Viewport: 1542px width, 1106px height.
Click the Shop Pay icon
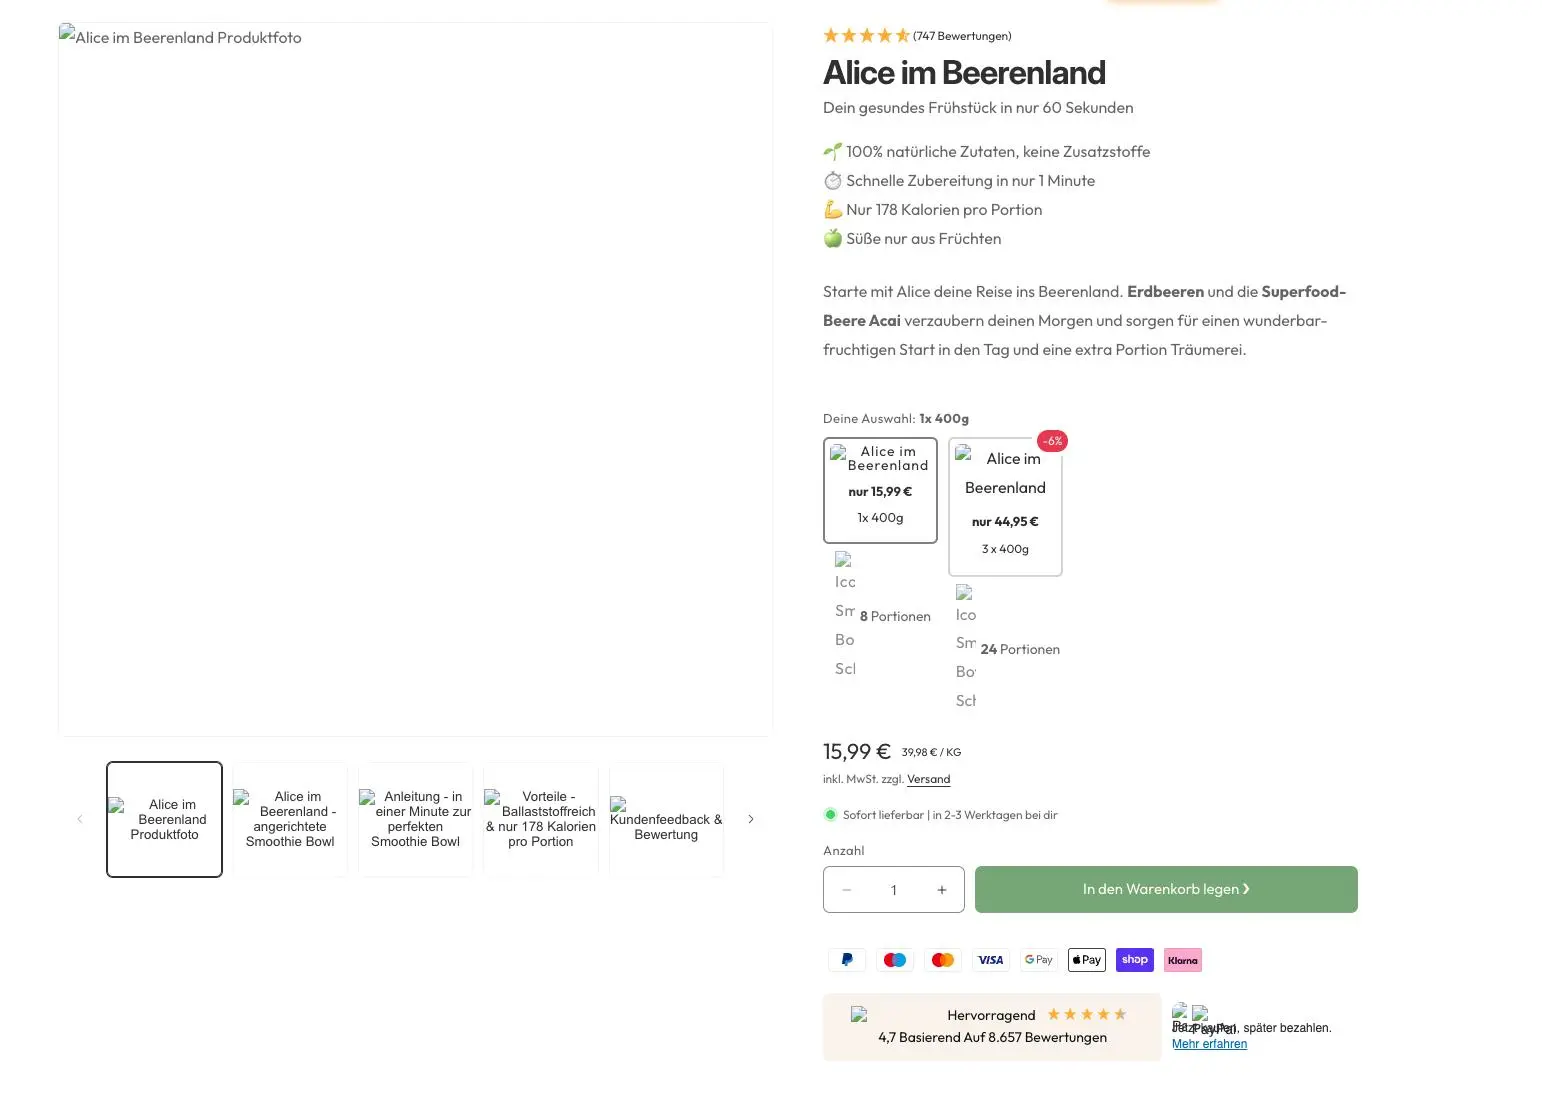tap(1134, 959)
